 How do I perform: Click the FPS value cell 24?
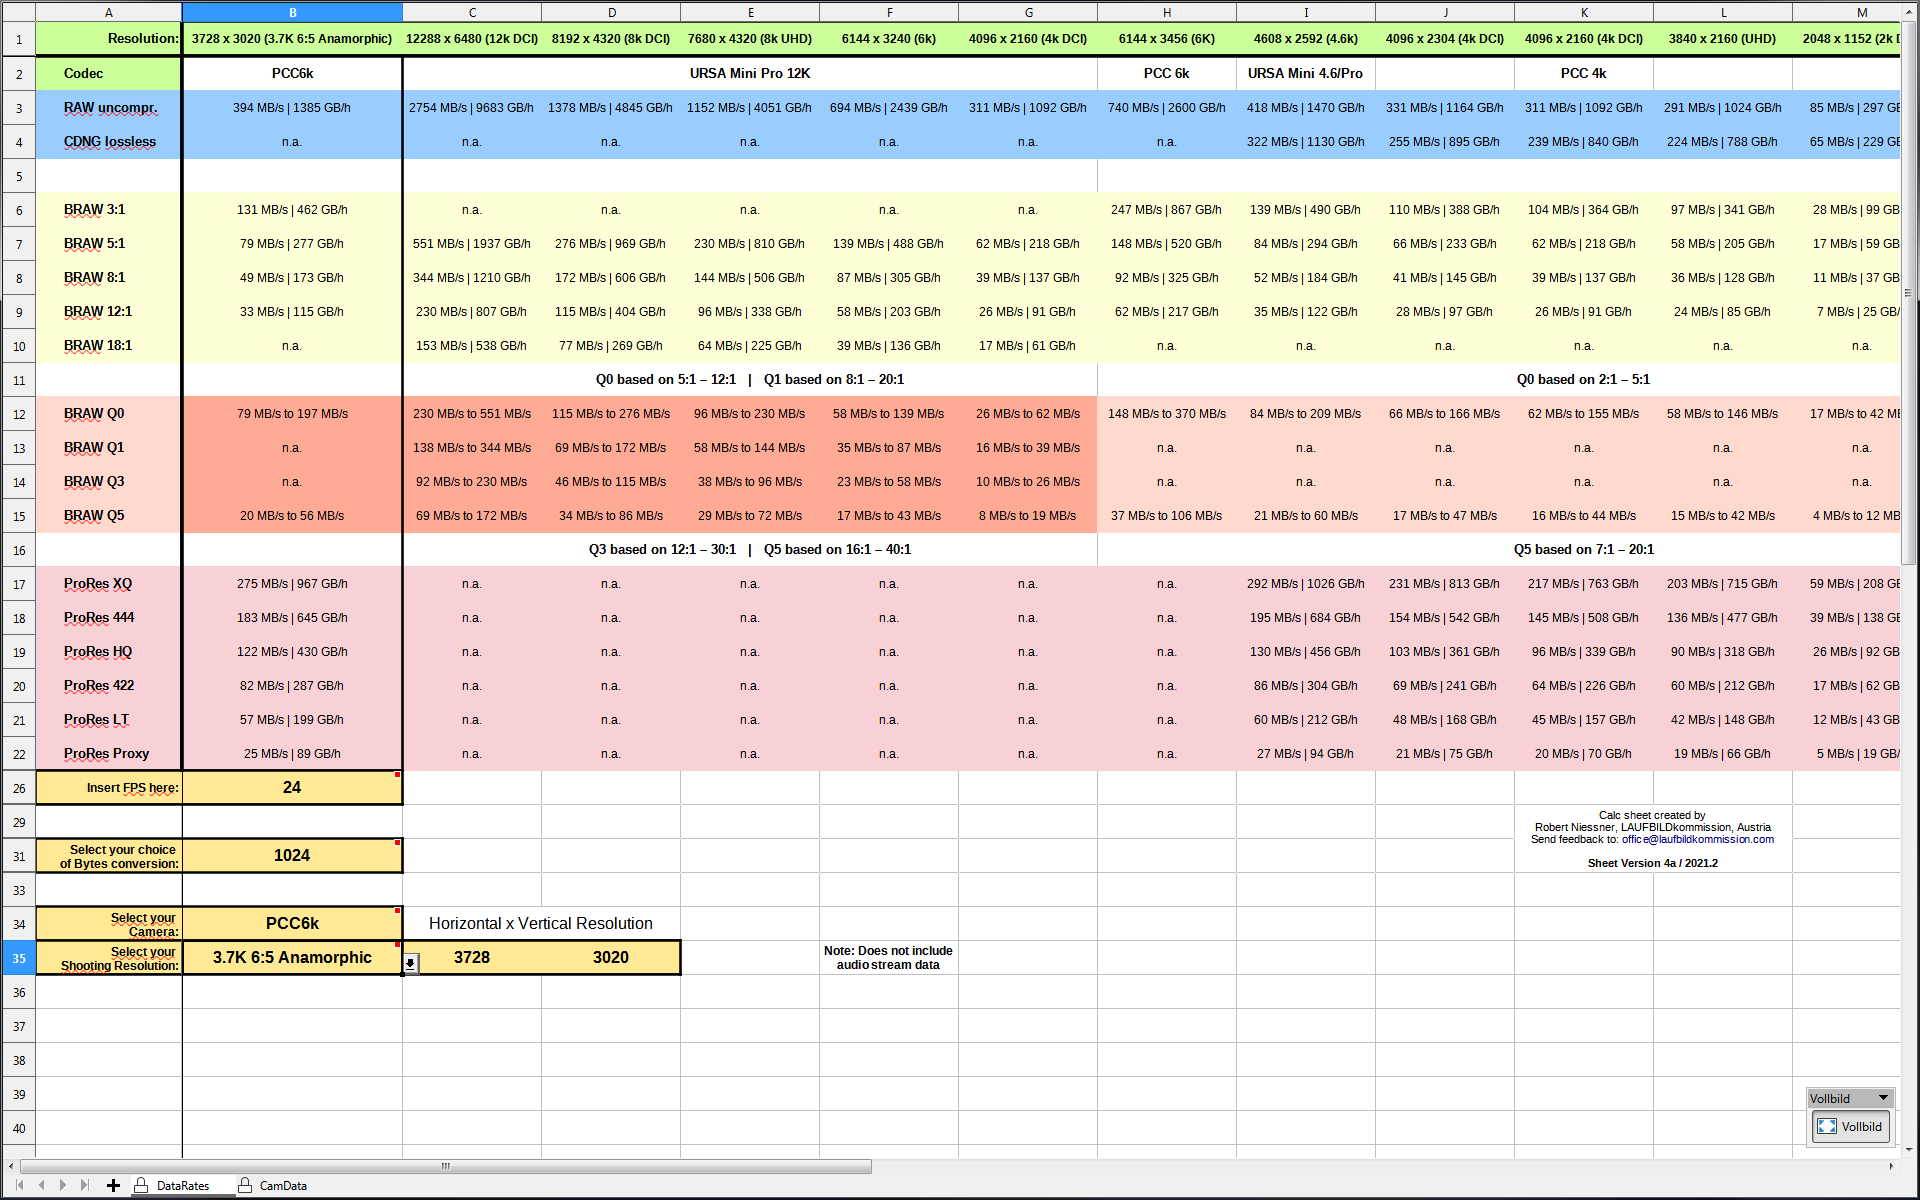(x=292, y=788)
